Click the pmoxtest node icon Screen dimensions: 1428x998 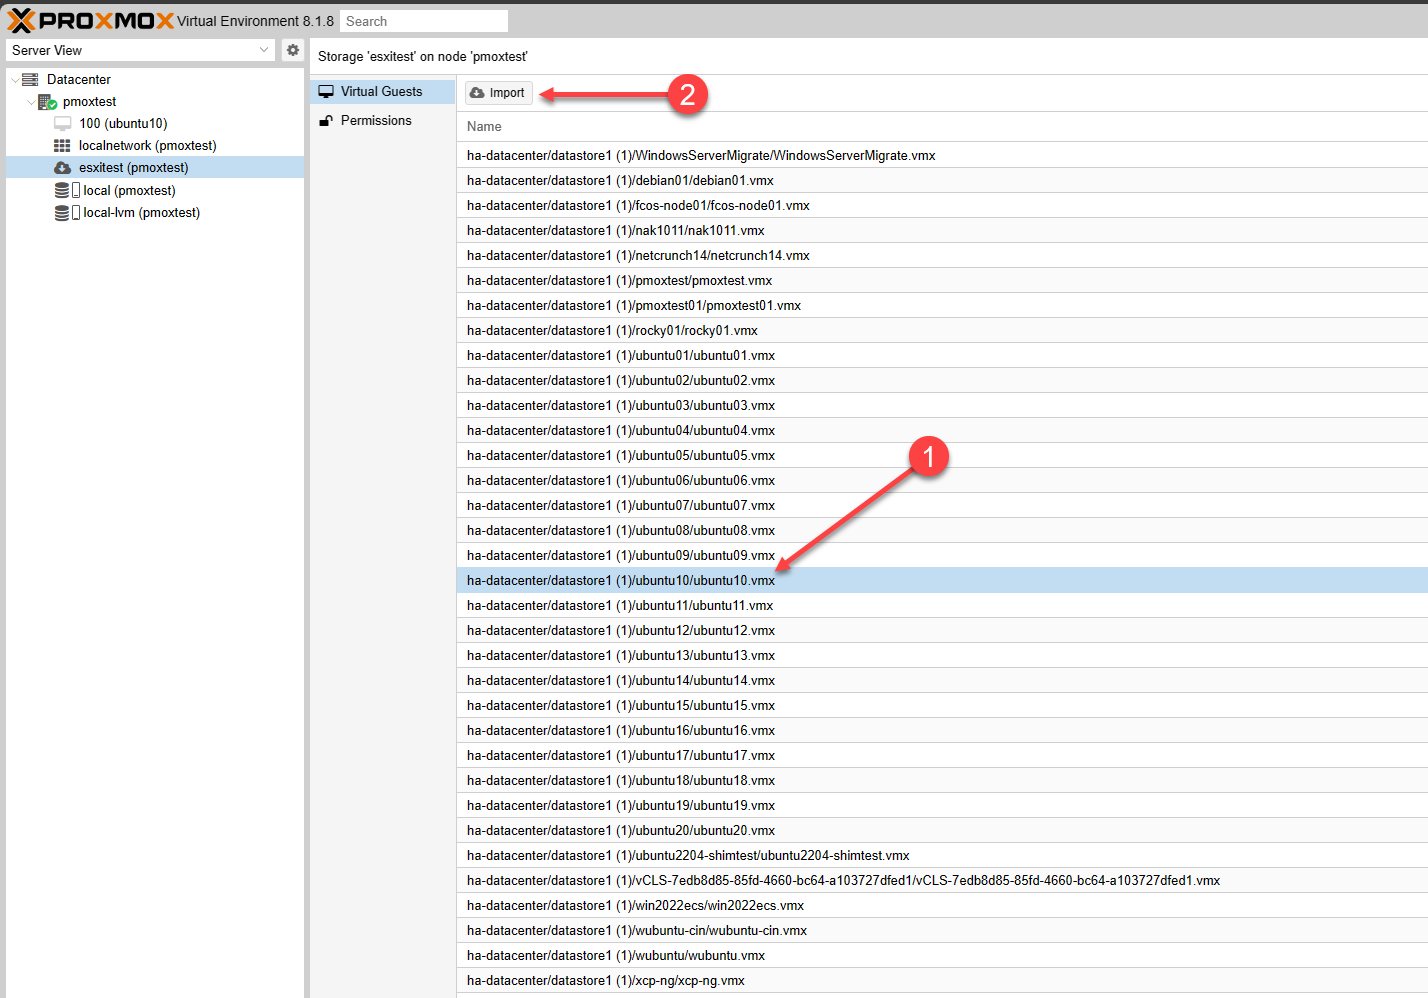point(47,101)
